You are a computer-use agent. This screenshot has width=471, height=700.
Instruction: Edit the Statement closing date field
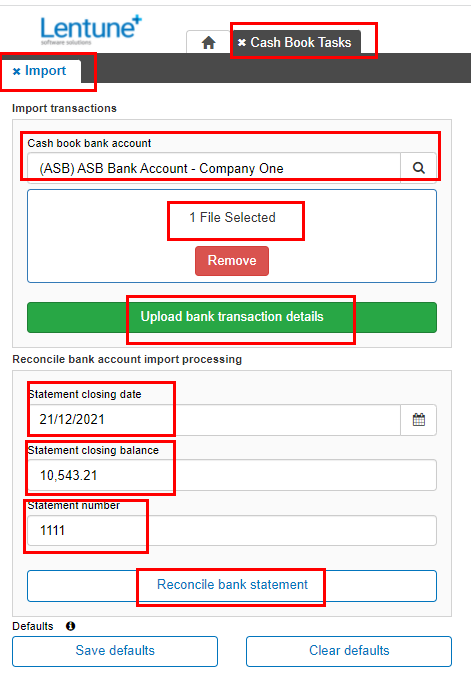(214, 420)
